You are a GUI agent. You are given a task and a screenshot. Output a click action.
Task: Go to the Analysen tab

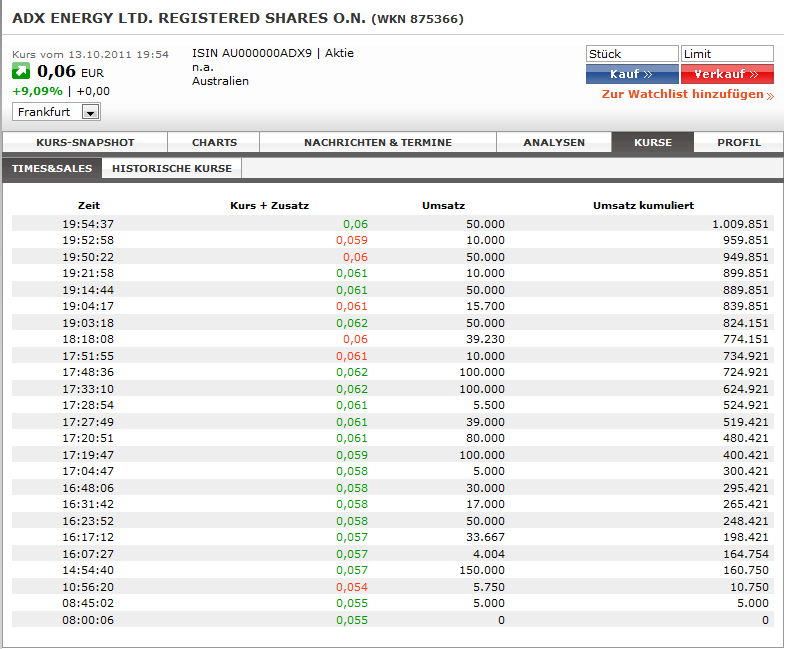pos(554,143)
